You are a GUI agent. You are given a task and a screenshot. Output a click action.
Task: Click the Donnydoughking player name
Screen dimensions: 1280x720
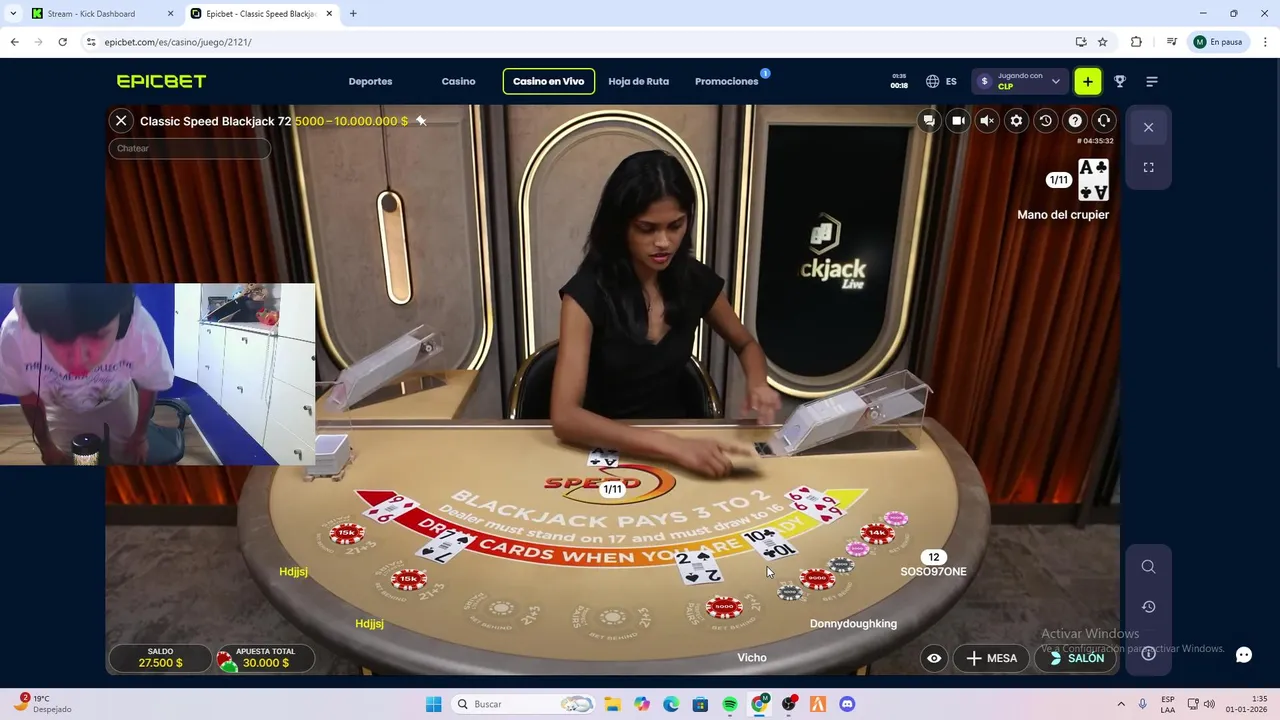click(x=853, y=624)
